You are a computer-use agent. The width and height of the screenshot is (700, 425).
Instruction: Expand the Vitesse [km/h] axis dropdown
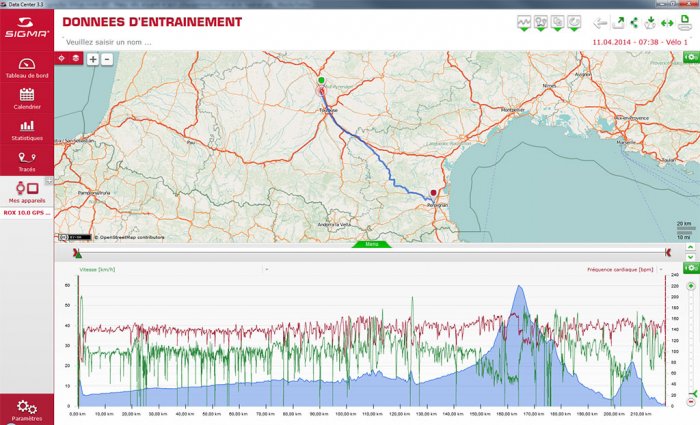click(x=267, y=270)
